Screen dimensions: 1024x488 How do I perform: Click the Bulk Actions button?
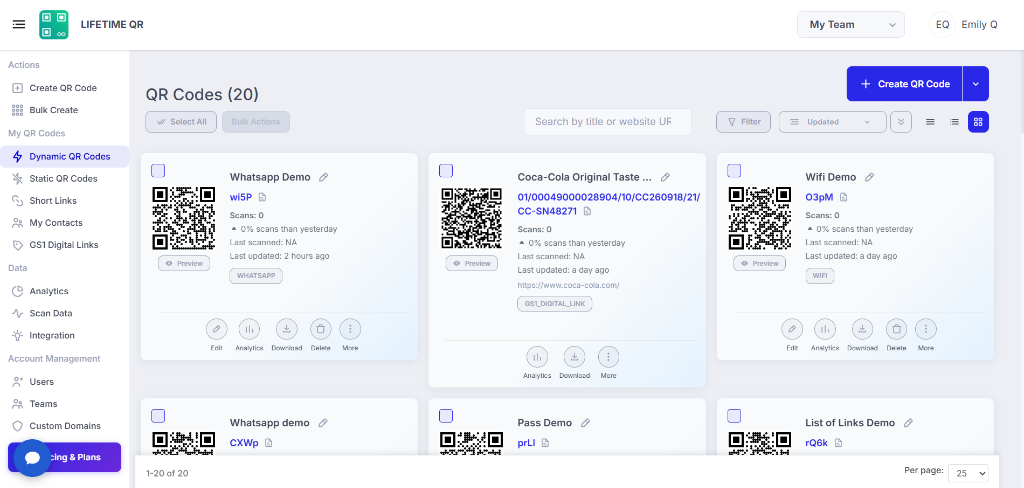tap(255, 122)
